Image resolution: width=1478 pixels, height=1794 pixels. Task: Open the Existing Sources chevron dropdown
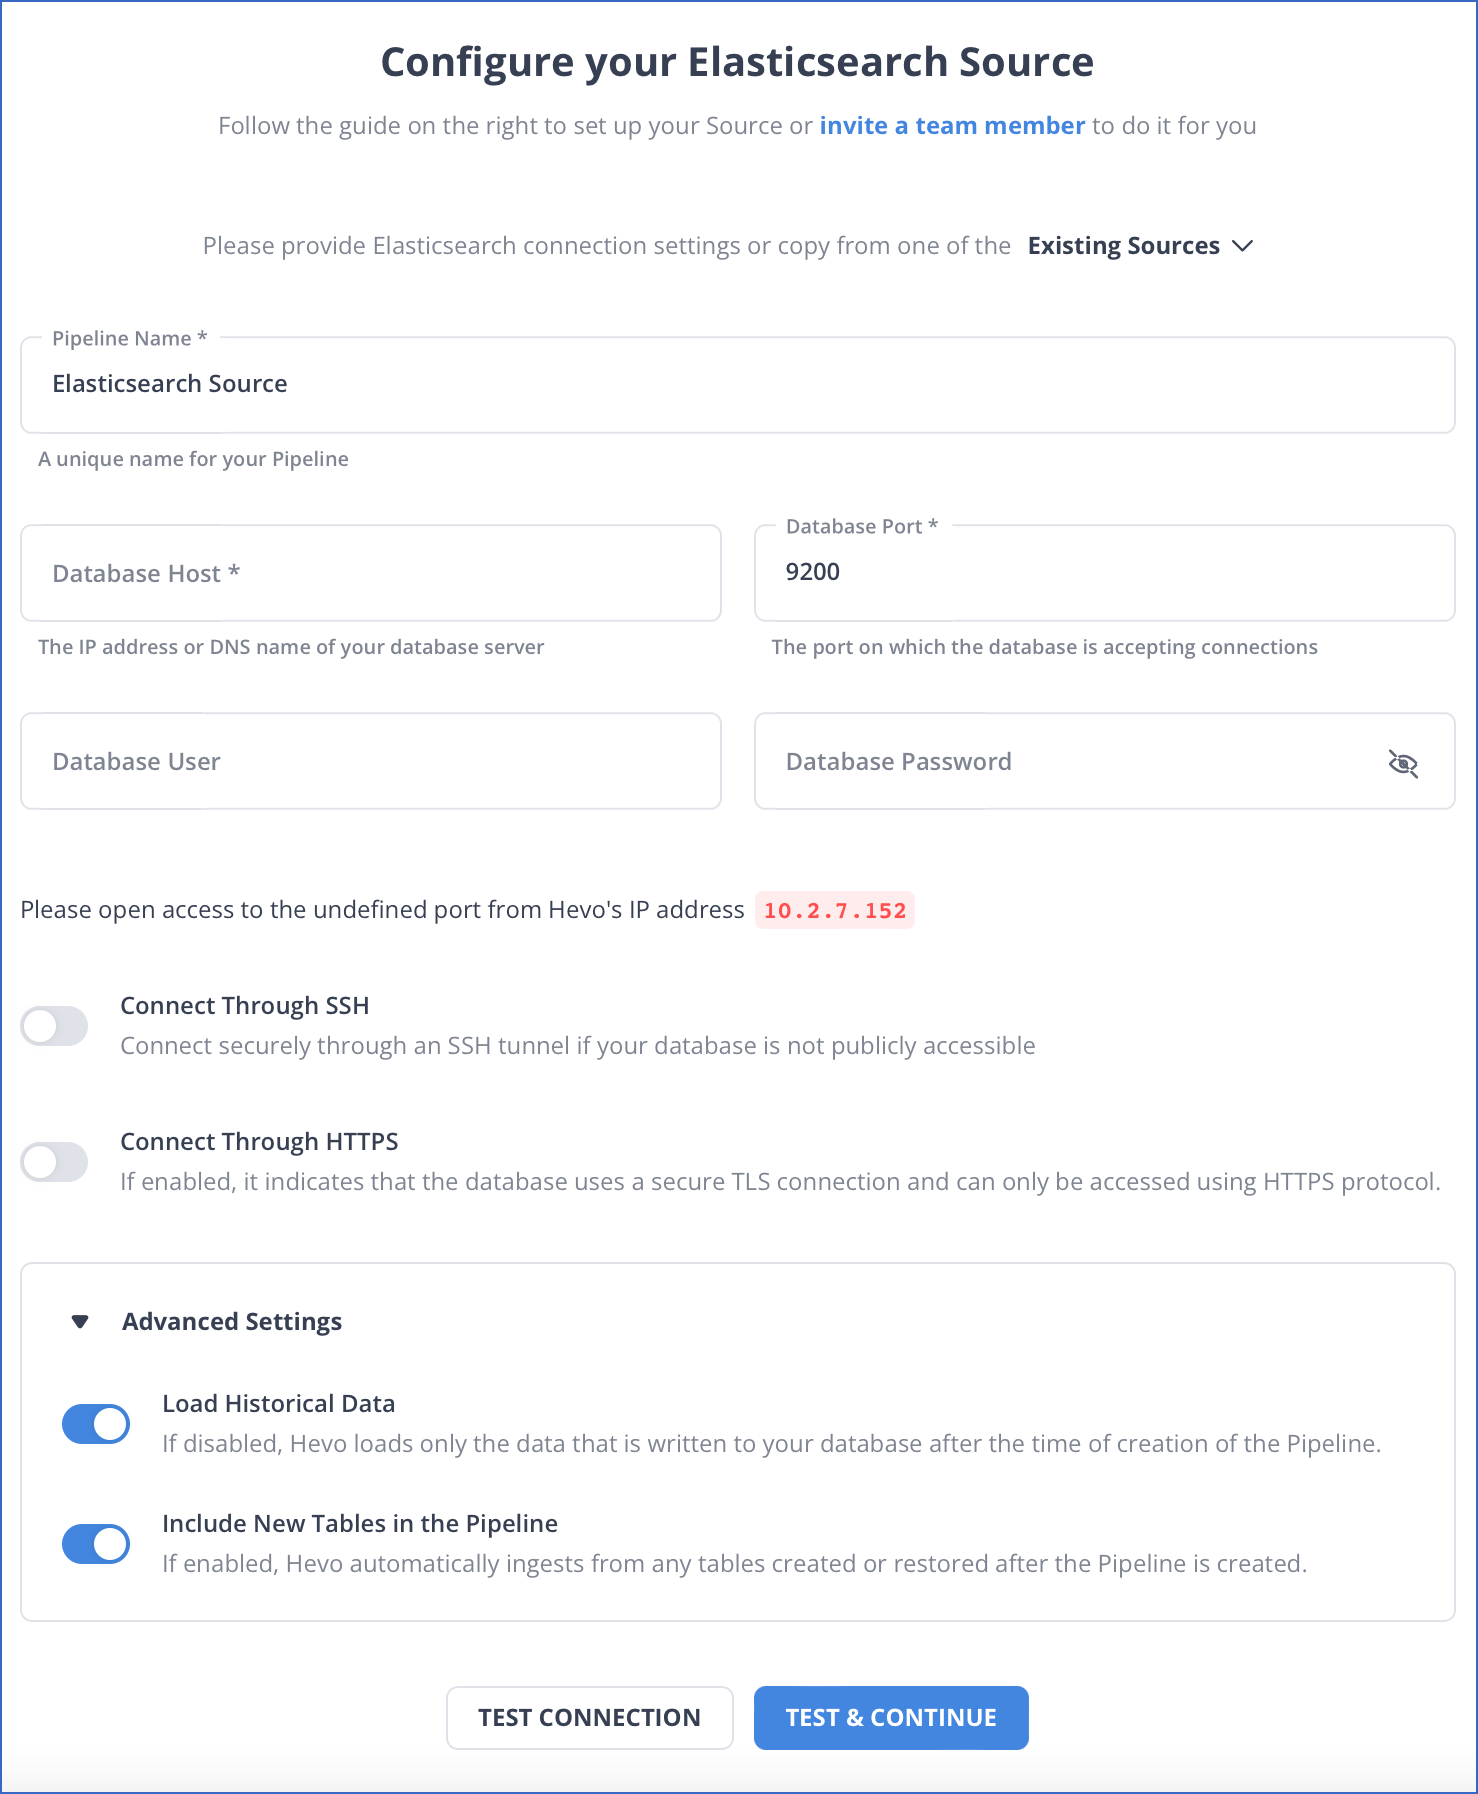click(x=1242, y=246)
